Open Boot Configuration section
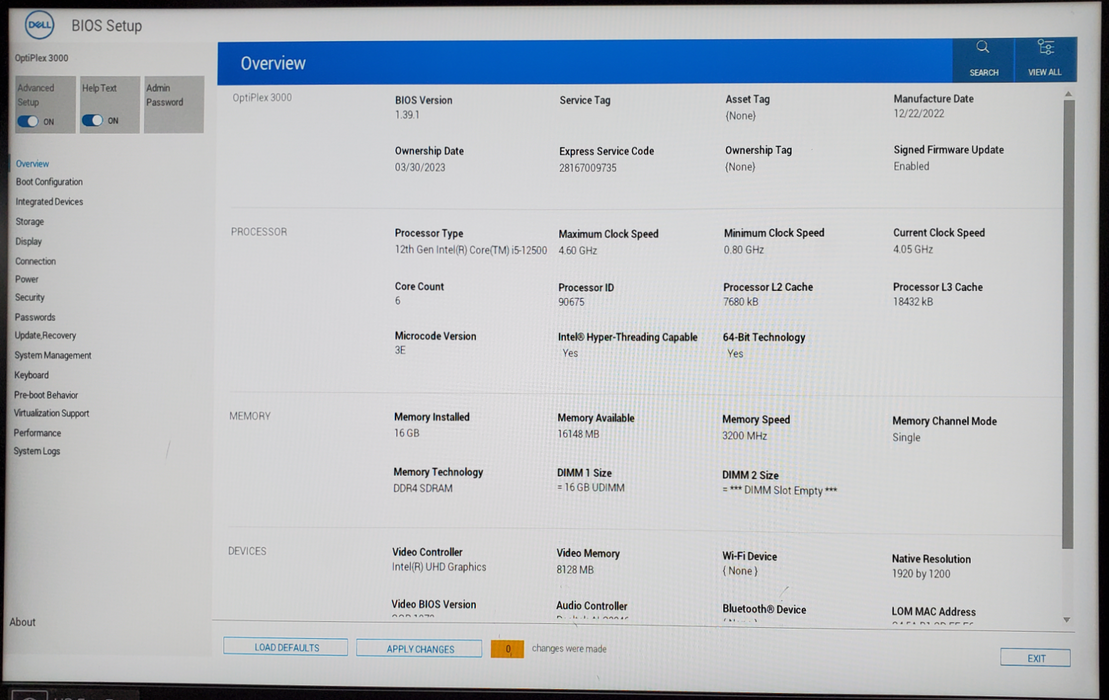This screenshot has height=700, width=1109. (x=50, y=182)
